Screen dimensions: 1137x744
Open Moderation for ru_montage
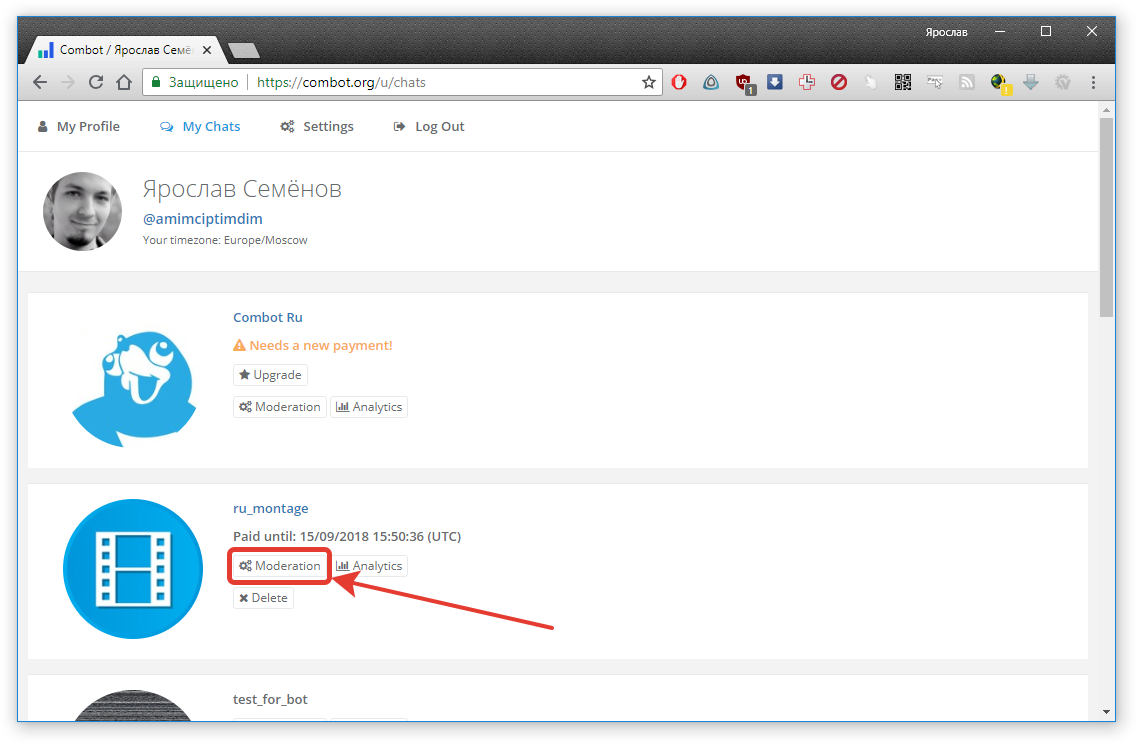click(280, 566)
